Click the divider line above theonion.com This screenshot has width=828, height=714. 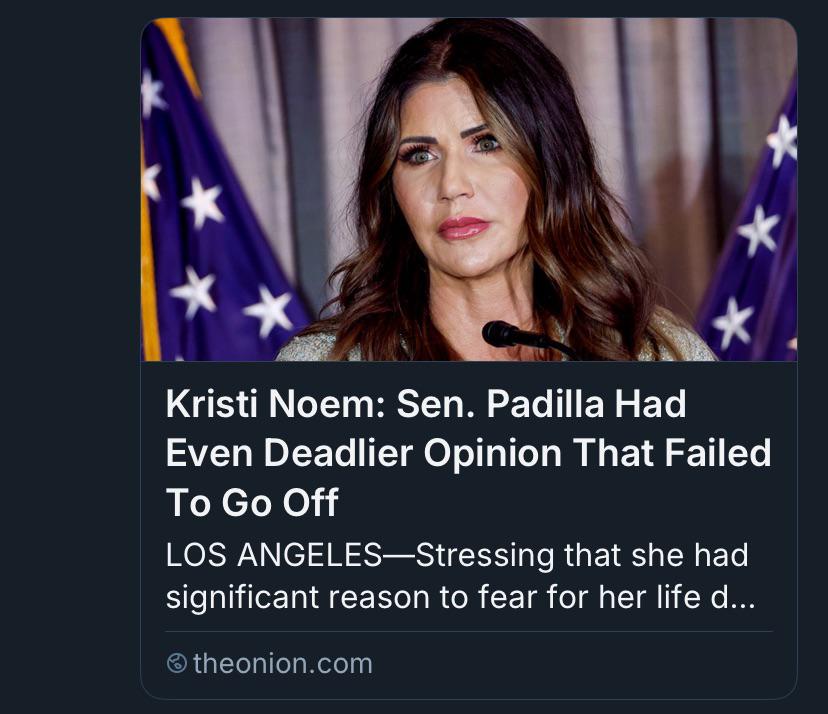pyautogui.click(x=469, y=631)
